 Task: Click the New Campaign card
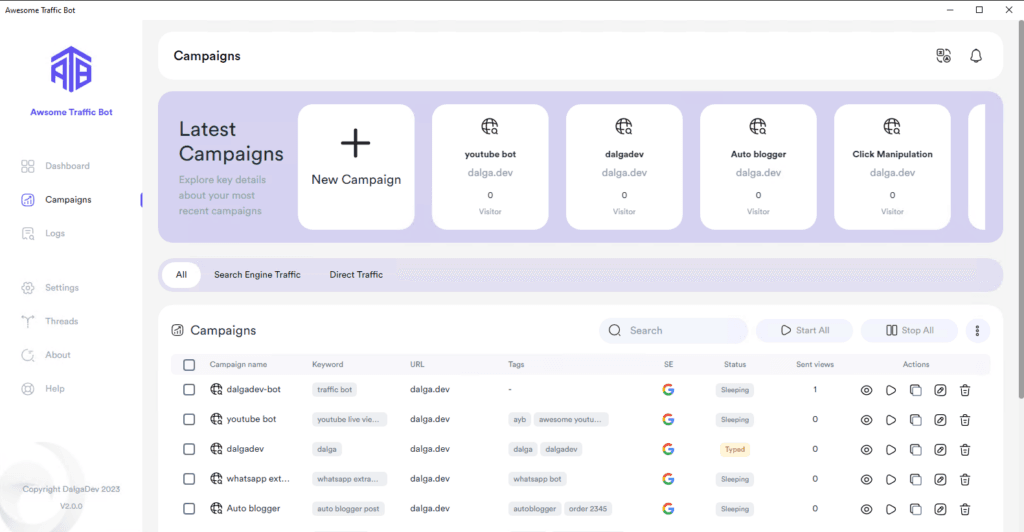pyautogui.click(x=356, y=167)
